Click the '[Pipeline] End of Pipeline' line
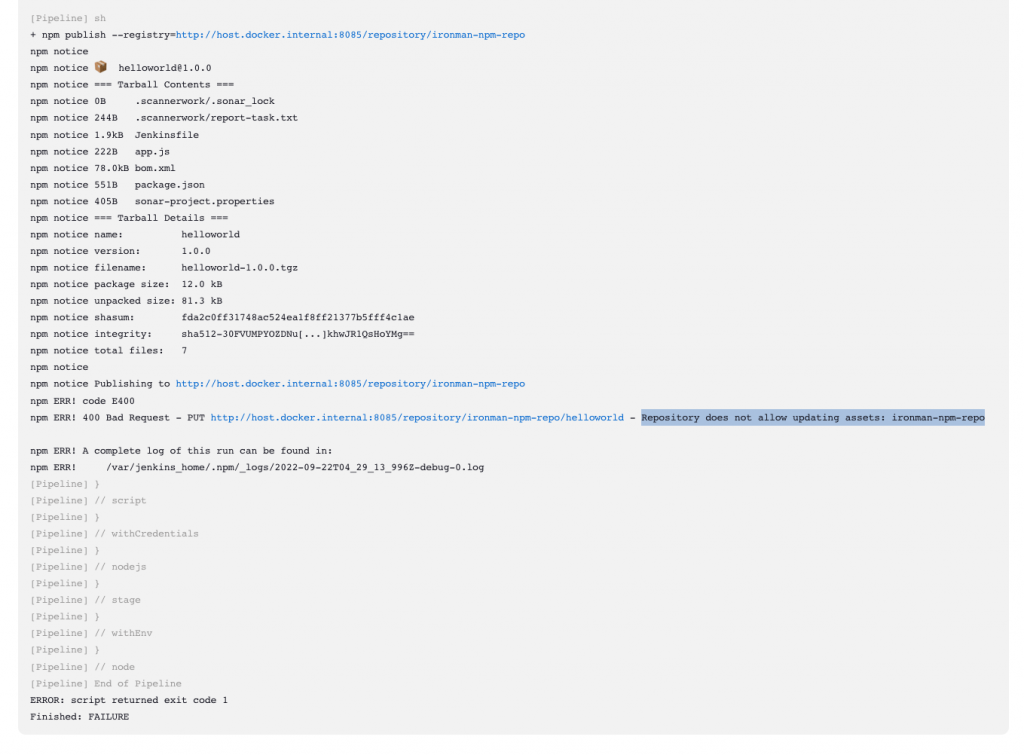 [x=106, y=683]
